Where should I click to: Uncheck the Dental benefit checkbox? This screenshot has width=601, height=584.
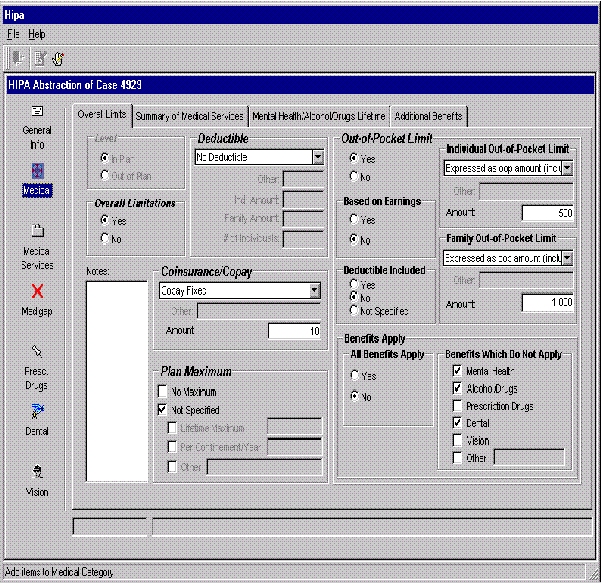[x=458, y=423]
